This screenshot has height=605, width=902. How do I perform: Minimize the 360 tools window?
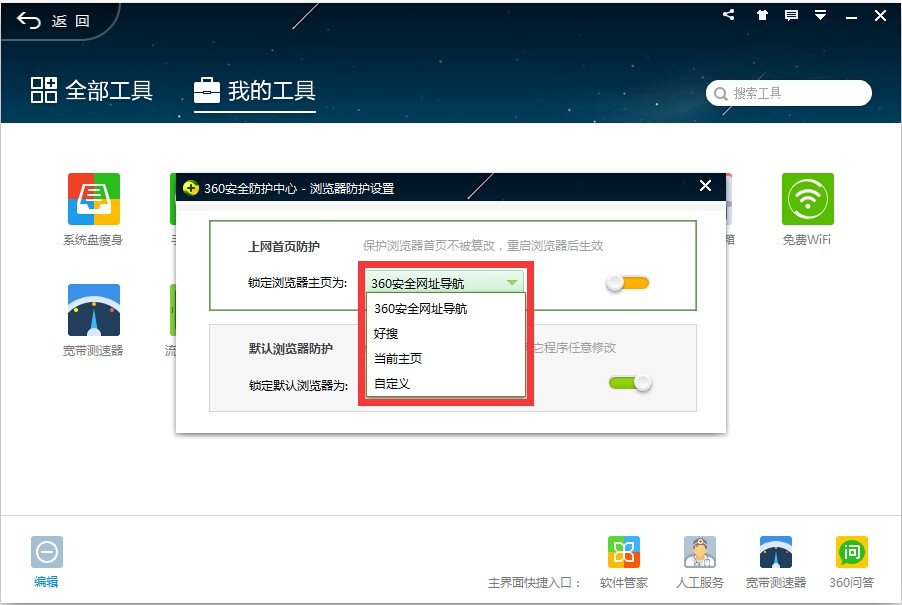(x=851, y=16)
